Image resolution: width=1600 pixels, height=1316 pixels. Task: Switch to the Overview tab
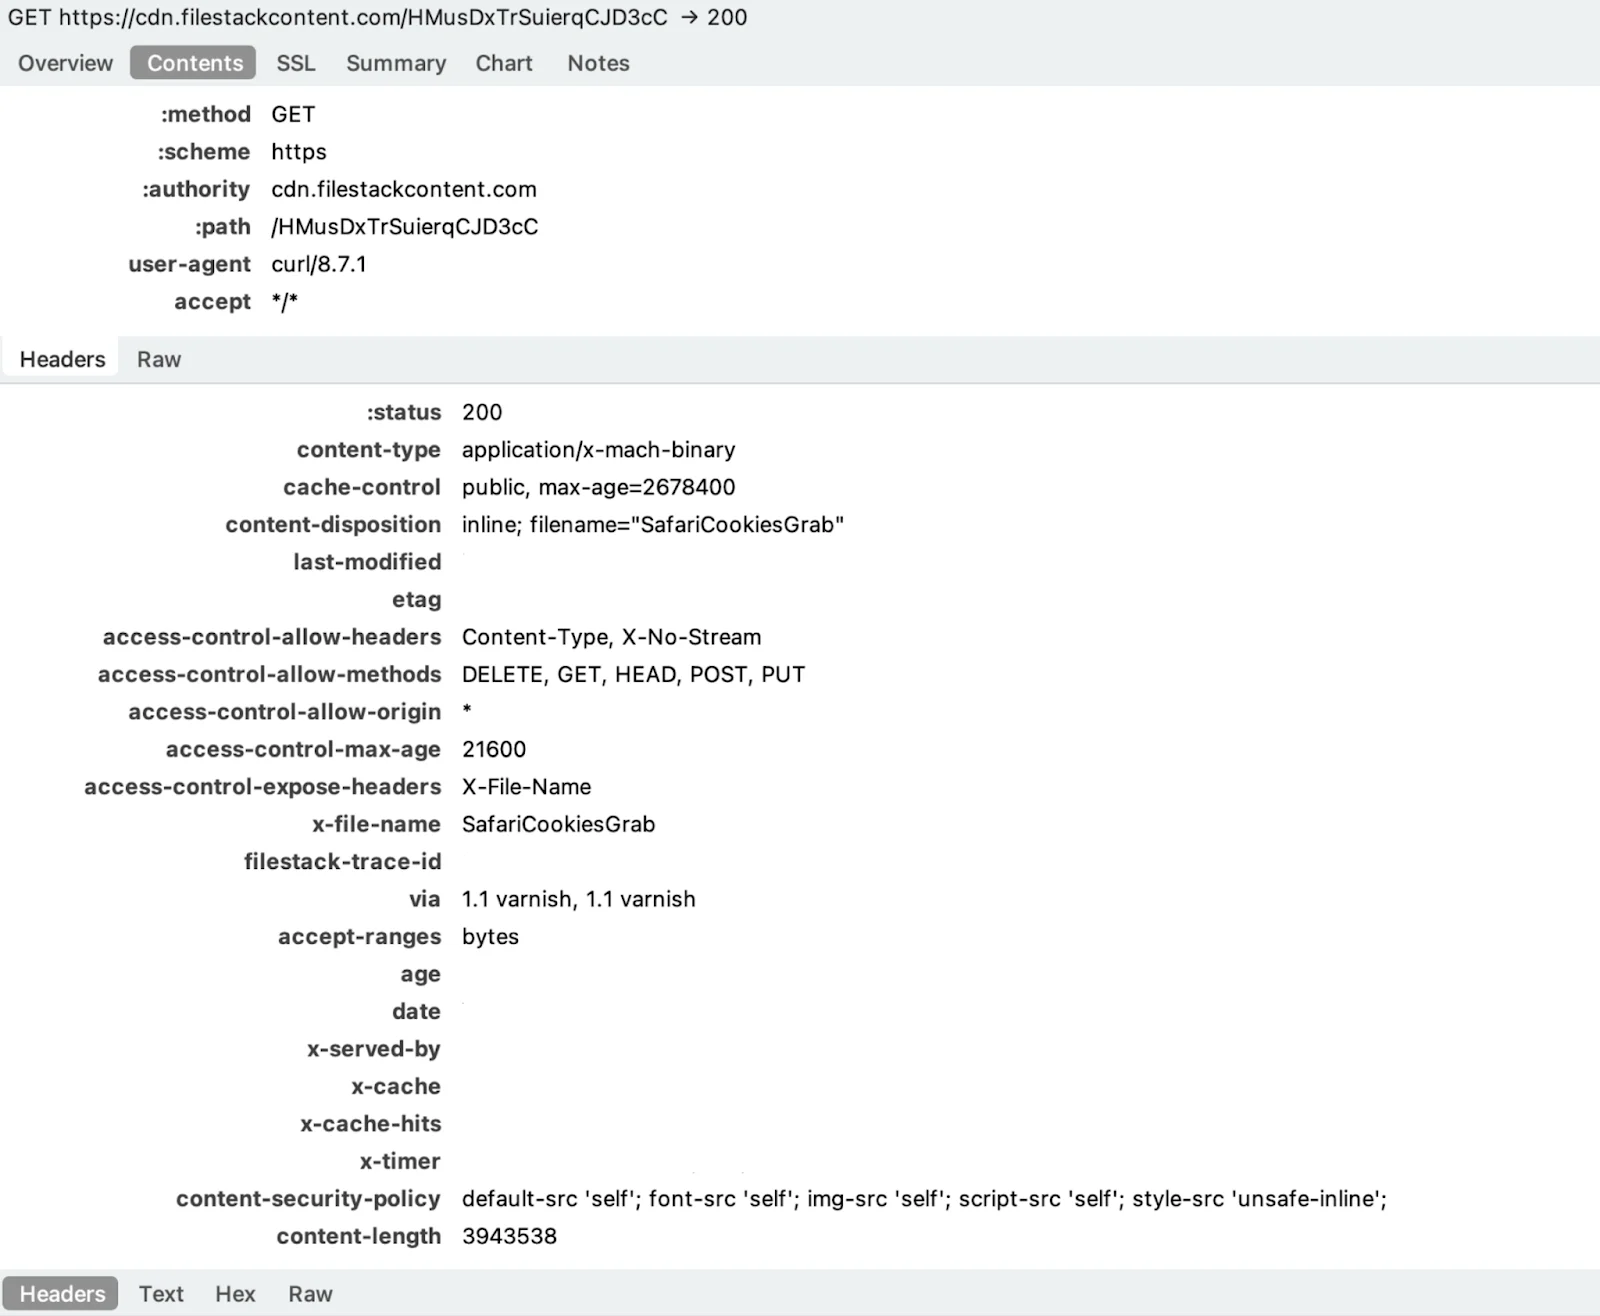coord(65,63)
